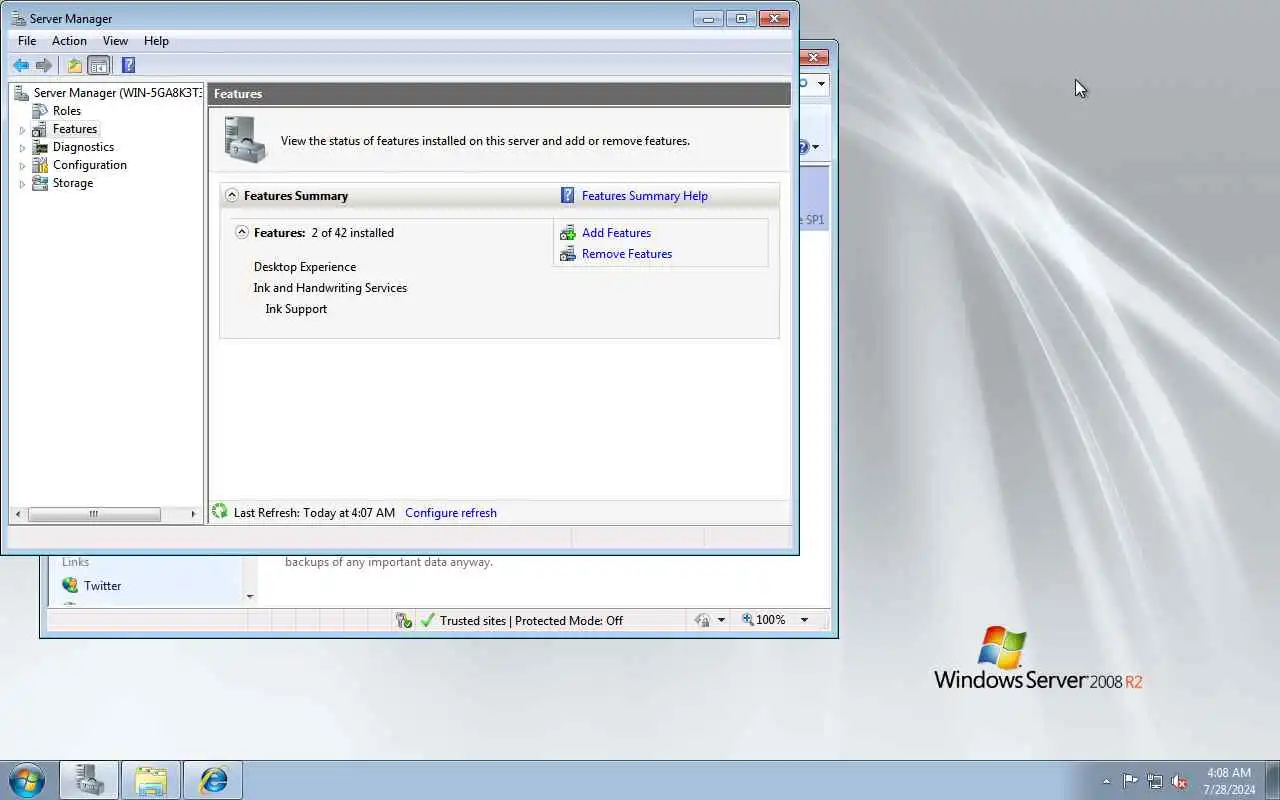Open the Start menu

tap(26, 780)
